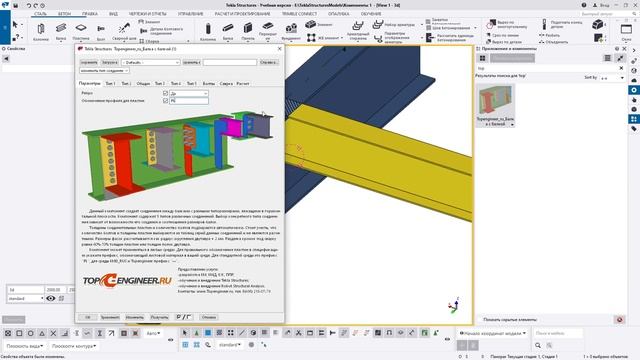
Task: Toggle the checkbox toggle button in dialog footer
Action: click(x=184, y=317)
